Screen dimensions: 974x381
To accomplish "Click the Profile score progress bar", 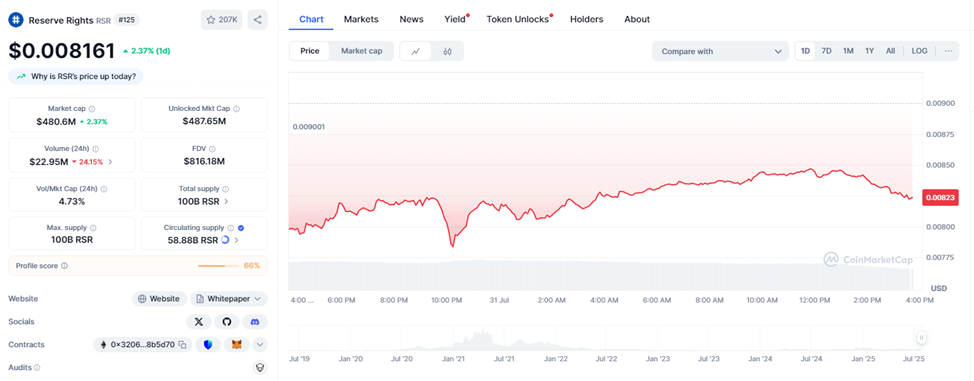I will 219,266.
